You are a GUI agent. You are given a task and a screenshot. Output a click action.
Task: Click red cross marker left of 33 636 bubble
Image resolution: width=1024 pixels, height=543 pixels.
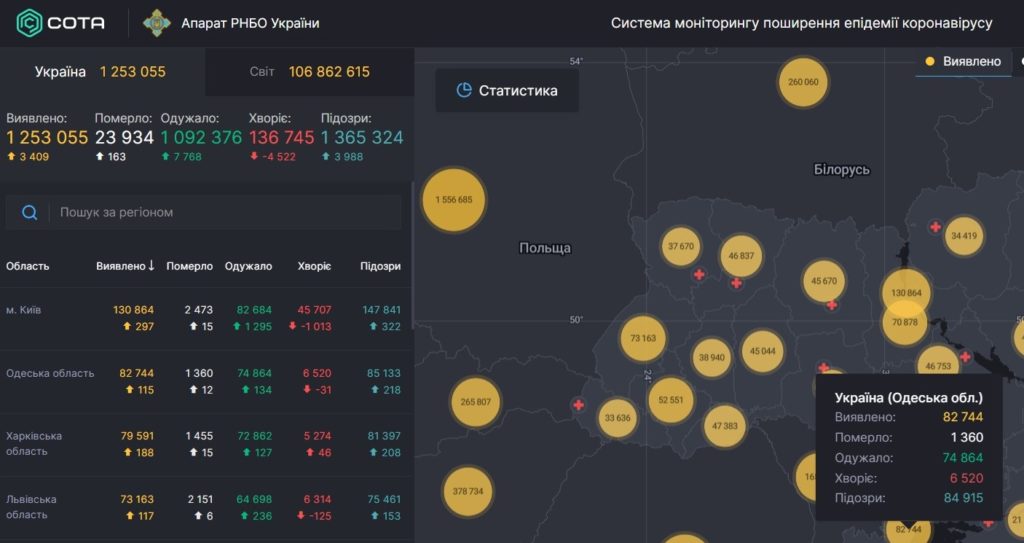[579, 405]
